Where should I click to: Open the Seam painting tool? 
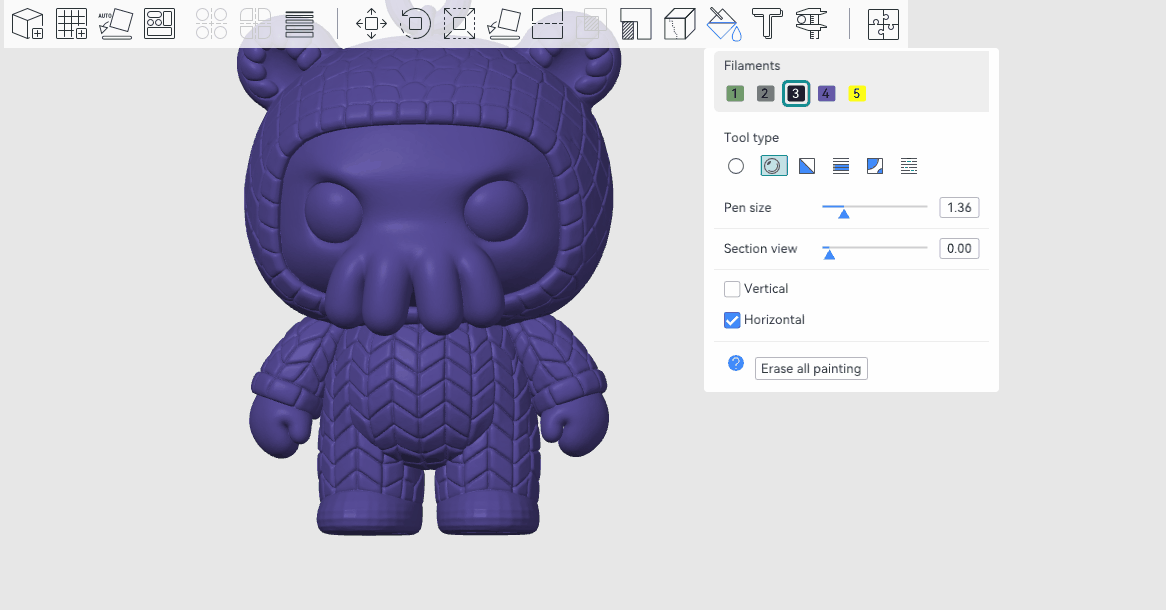pos(680,24)
